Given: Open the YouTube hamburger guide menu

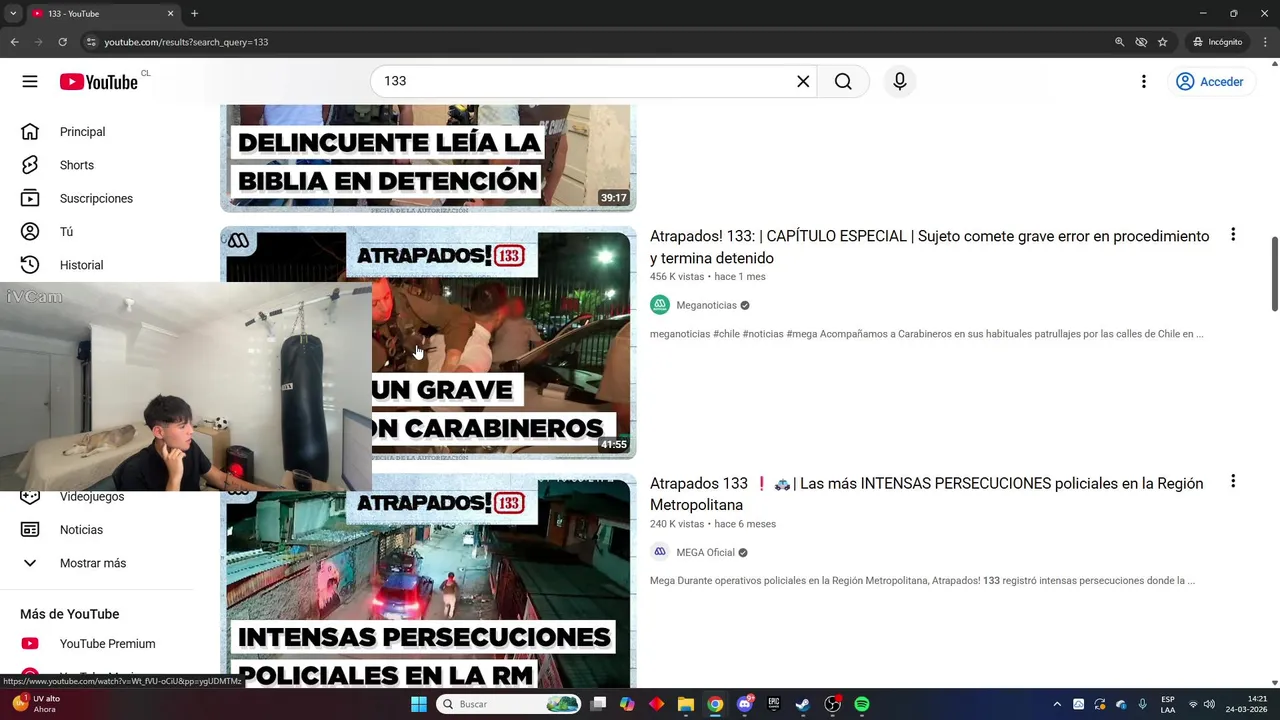Looking at the screenshot, I should [x=30, y=82].
